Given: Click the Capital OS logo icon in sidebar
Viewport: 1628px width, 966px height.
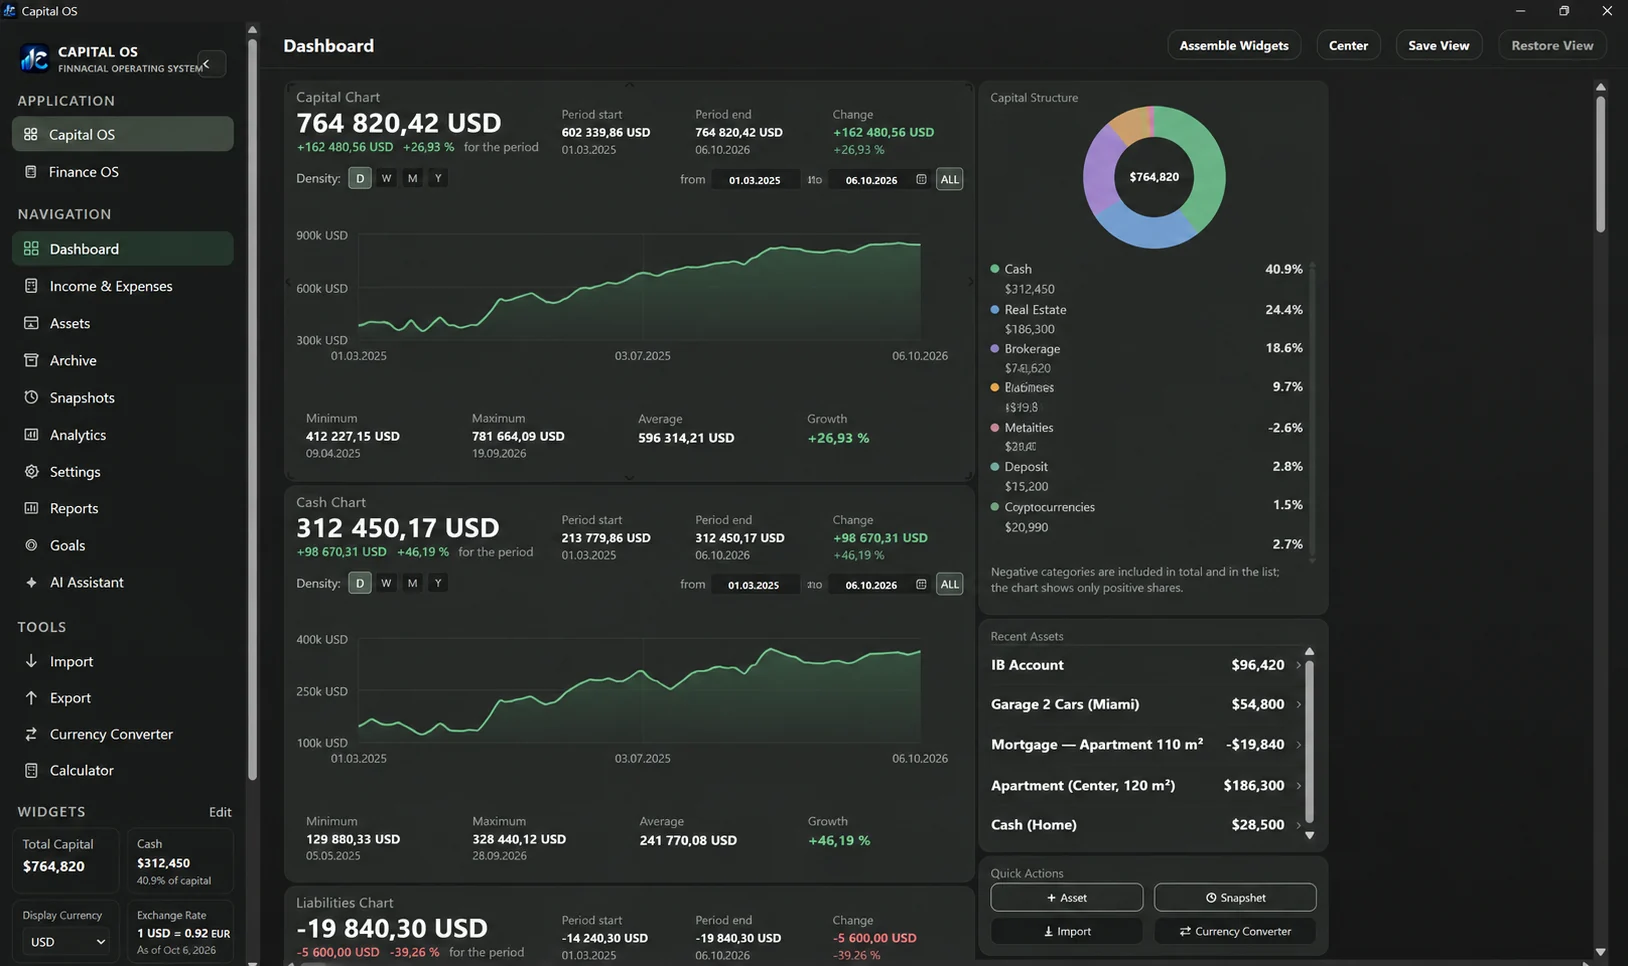Looking at the screenshot, I should [x=35, y=59].
